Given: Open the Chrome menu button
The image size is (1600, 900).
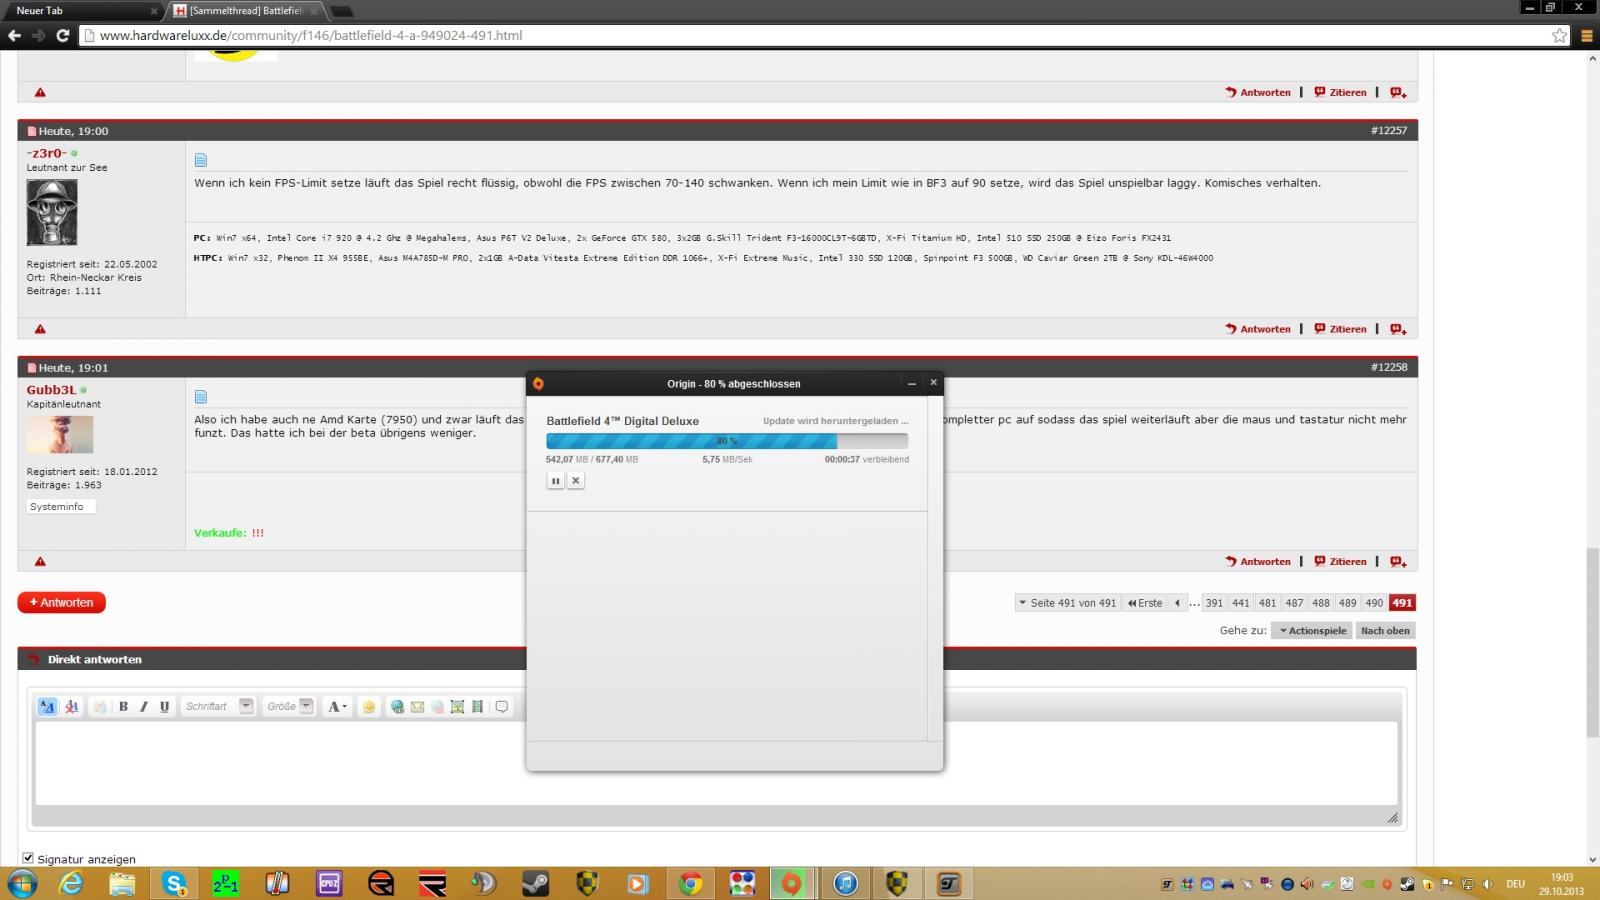Looking at the screenshot, I should coord(1586,35).
